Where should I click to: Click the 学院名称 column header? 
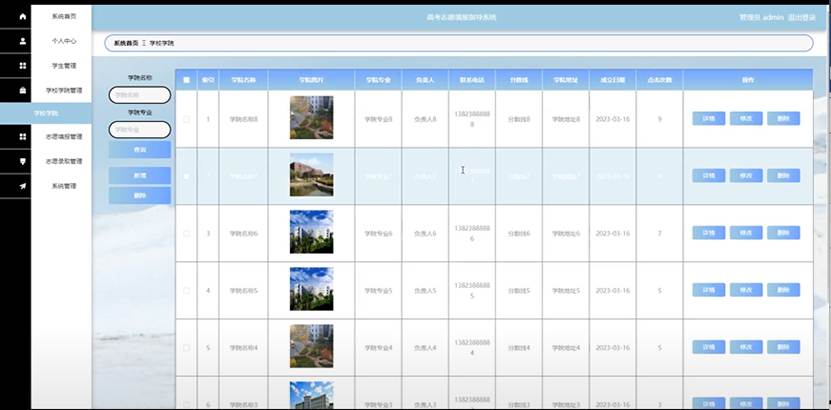point(243,80)
